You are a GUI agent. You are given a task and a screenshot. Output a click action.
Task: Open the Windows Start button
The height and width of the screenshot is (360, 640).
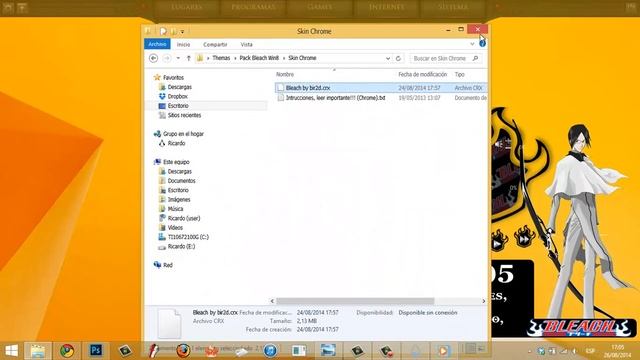tap(11, 350)
